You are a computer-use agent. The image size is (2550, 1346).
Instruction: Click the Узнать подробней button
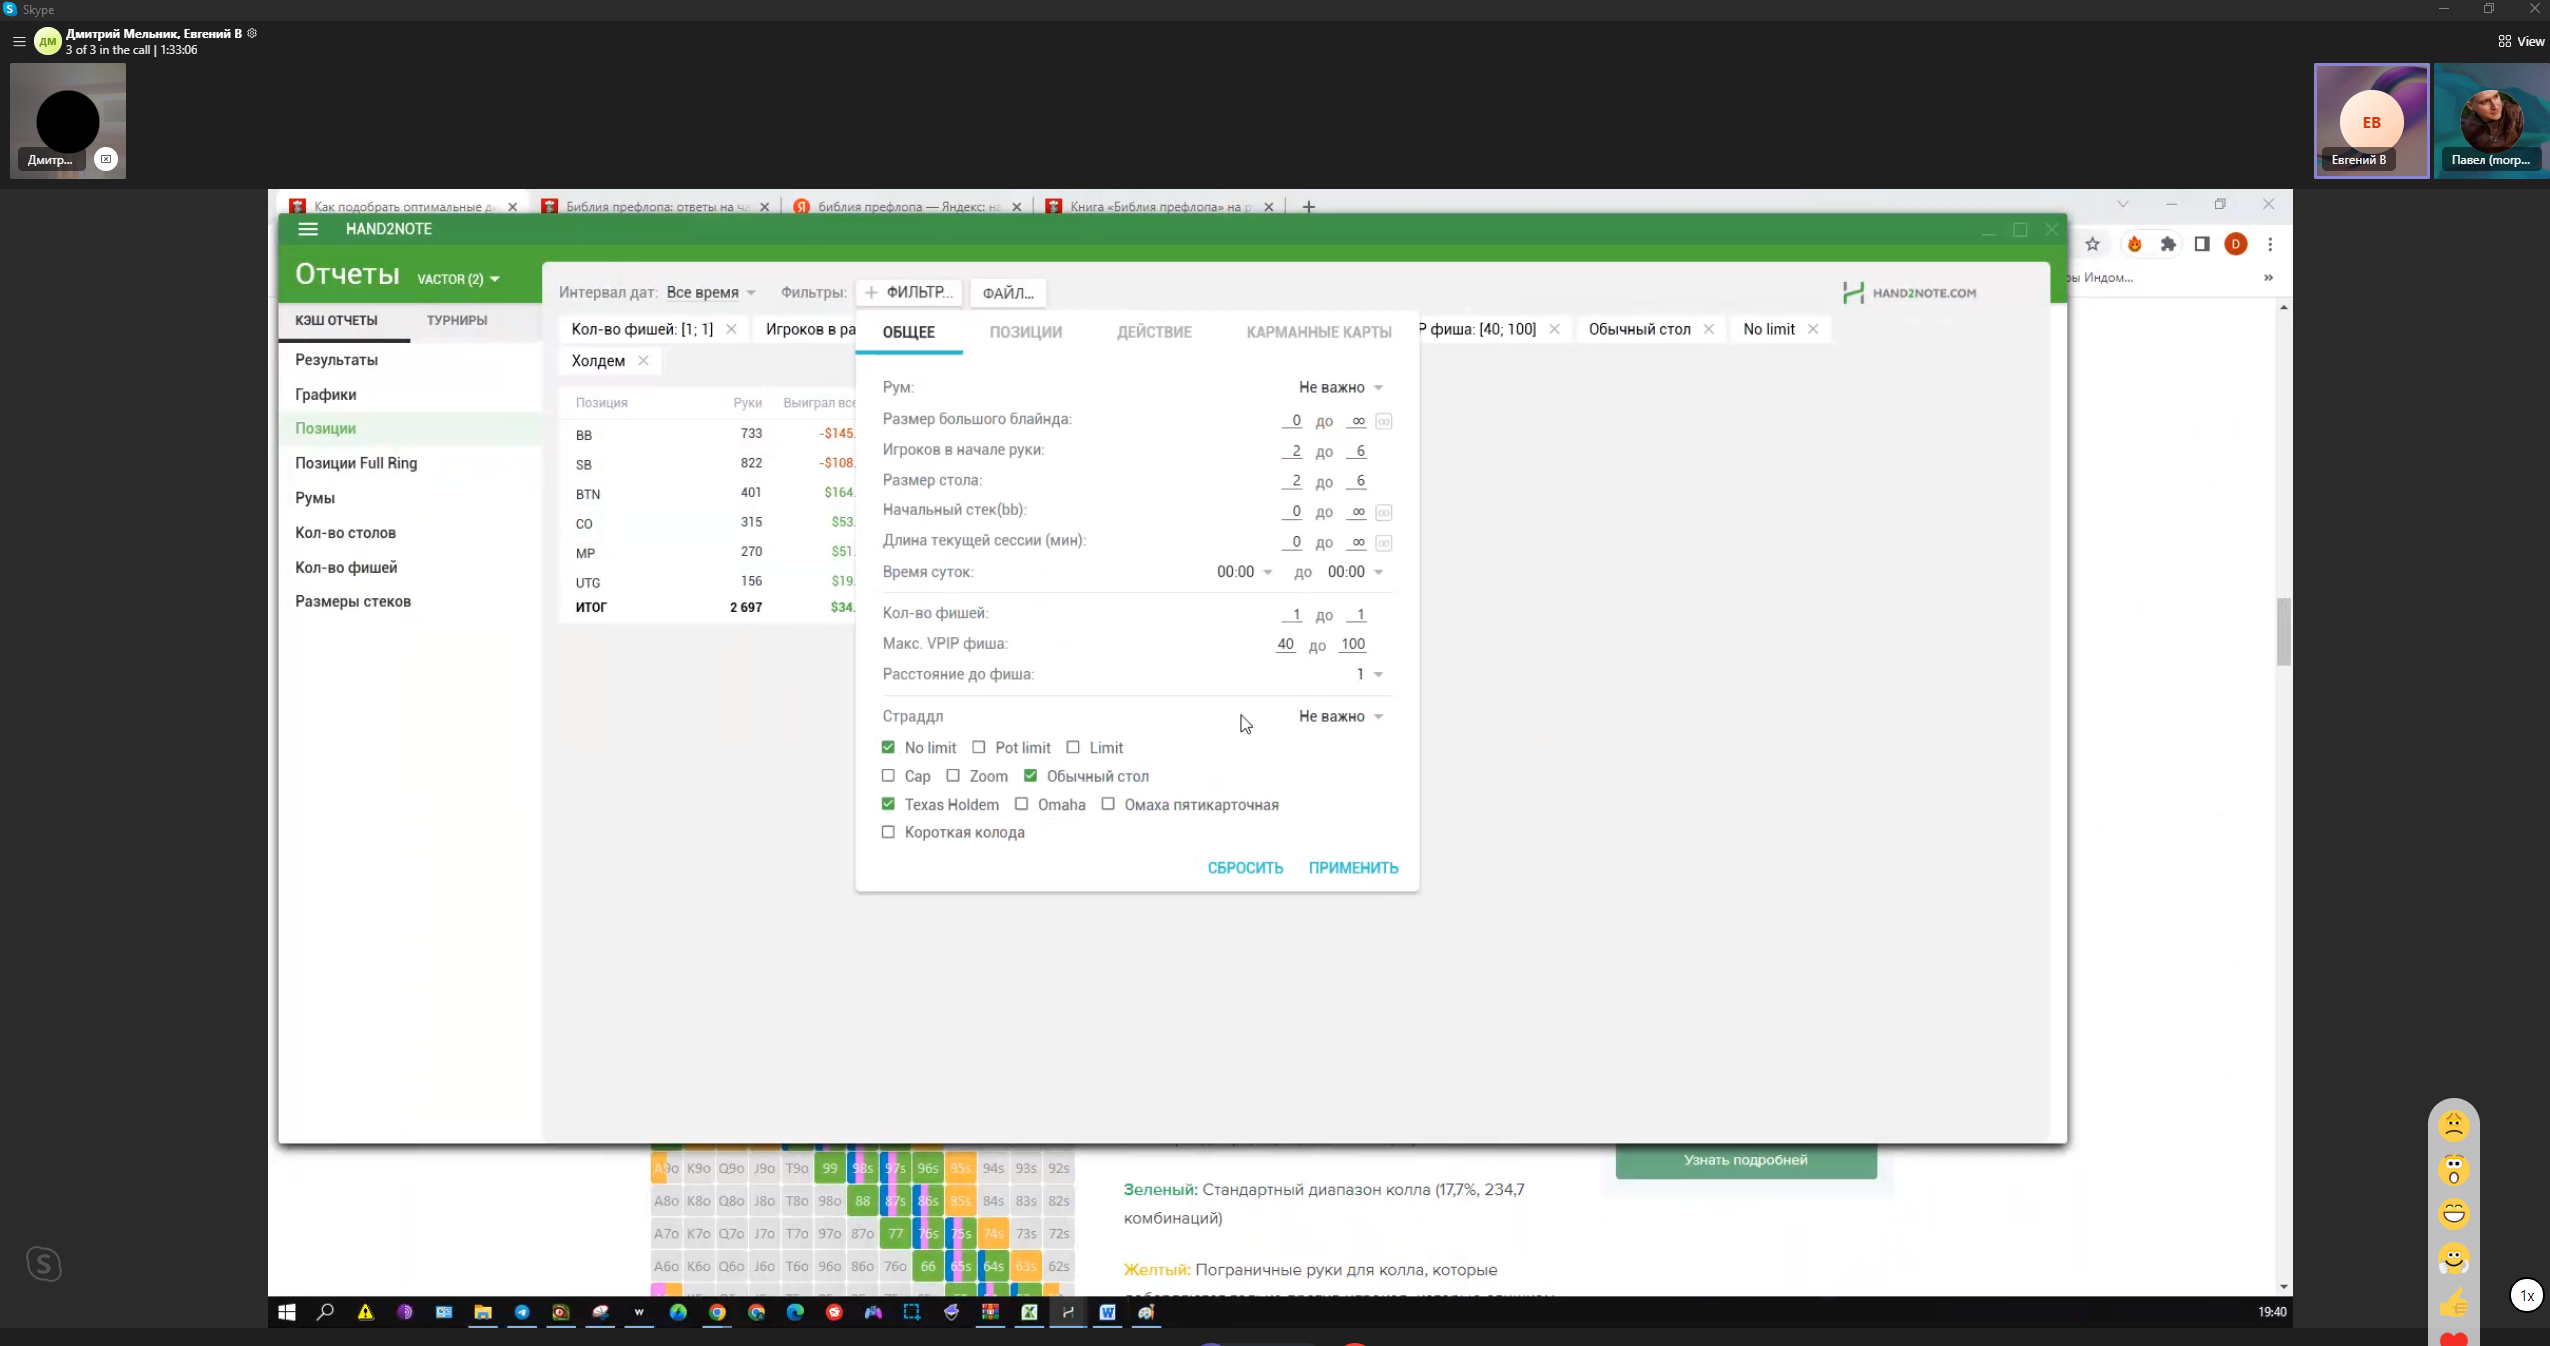(1746, 1160)
